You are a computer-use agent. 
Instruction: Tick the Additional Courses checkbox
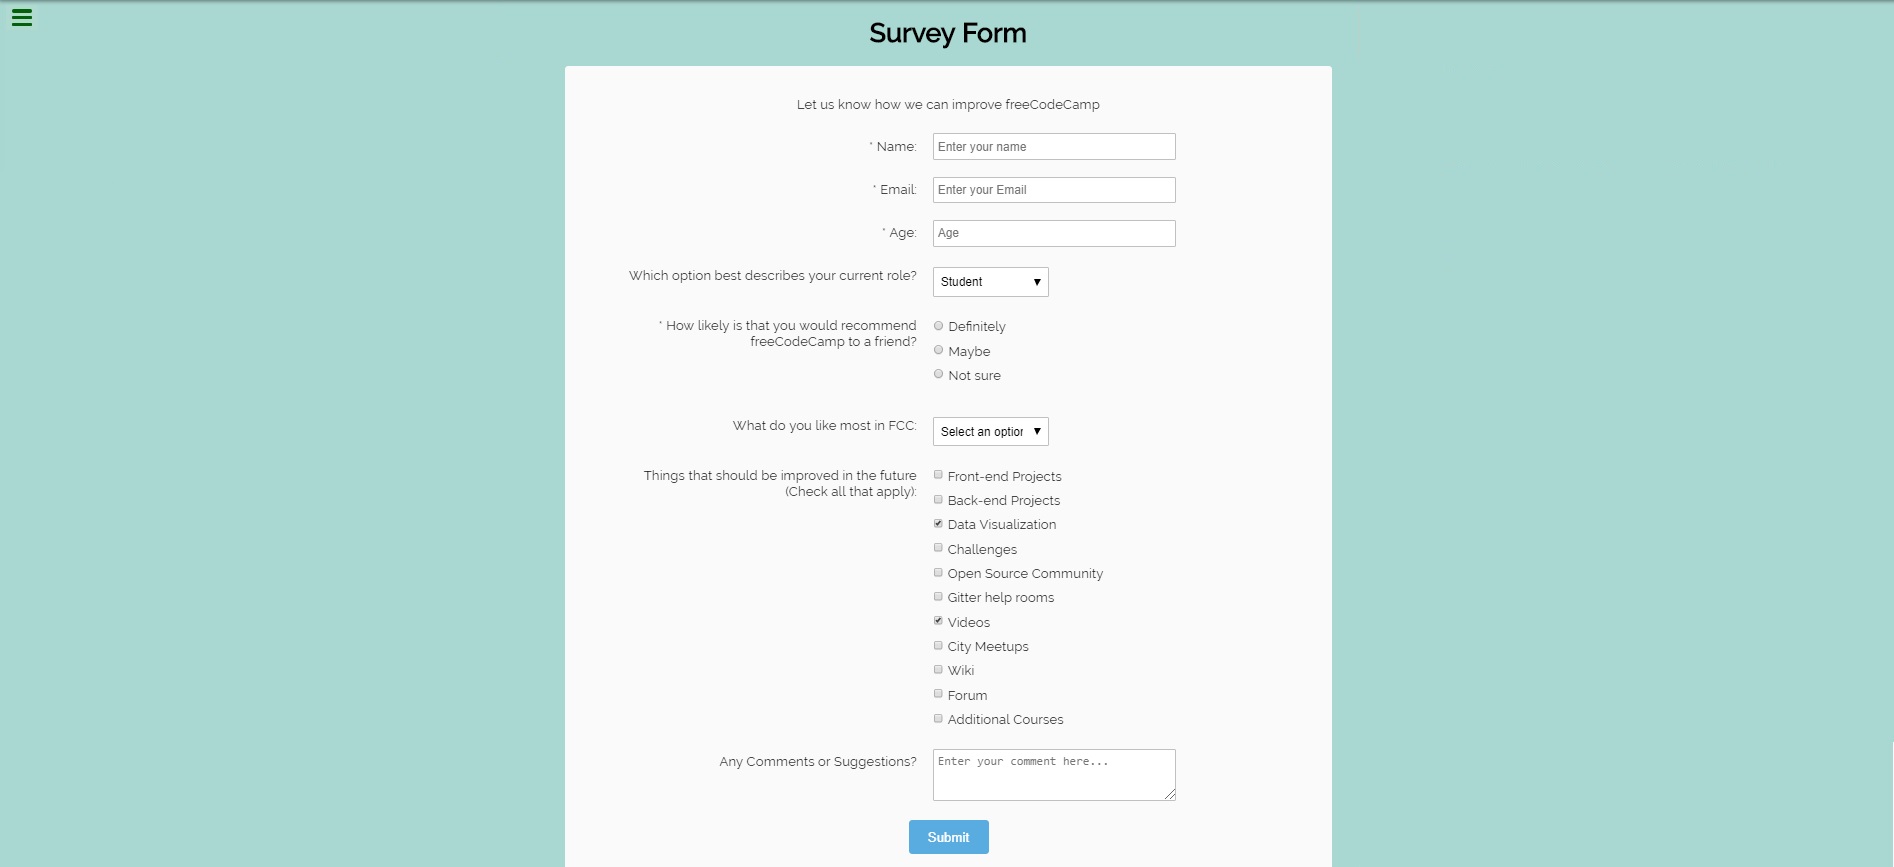tap(938, 718)
